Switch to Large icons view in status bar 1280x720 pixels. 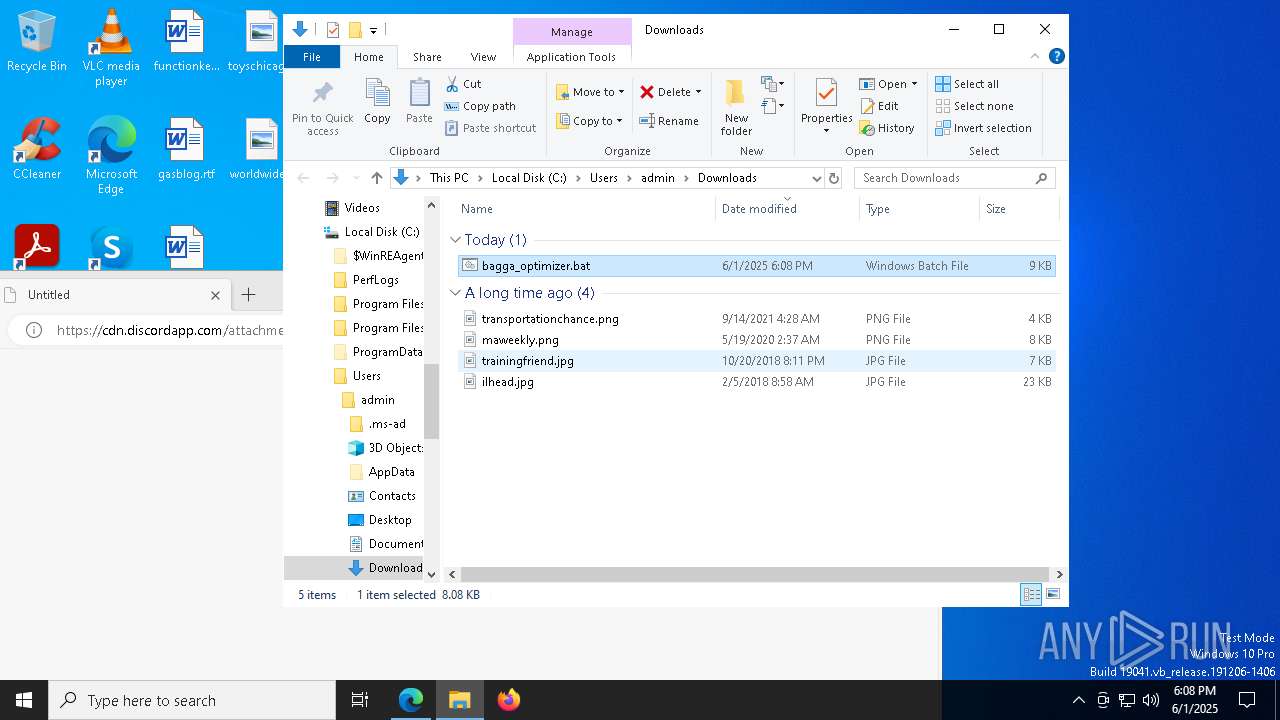coord(1052,595)
